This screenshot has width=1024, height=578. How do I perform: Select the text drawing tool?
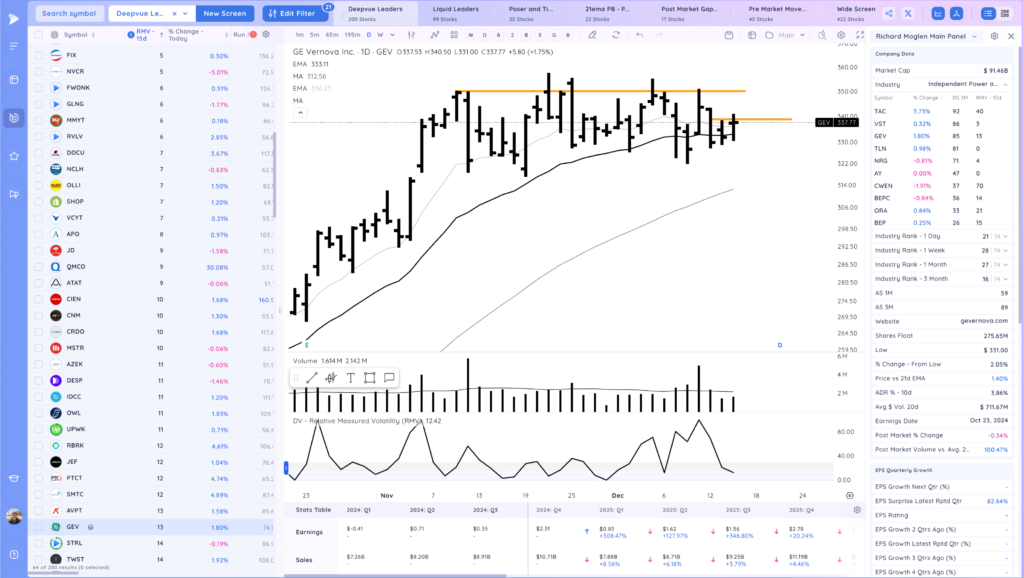pyautogui.click(x=351, y=377)
